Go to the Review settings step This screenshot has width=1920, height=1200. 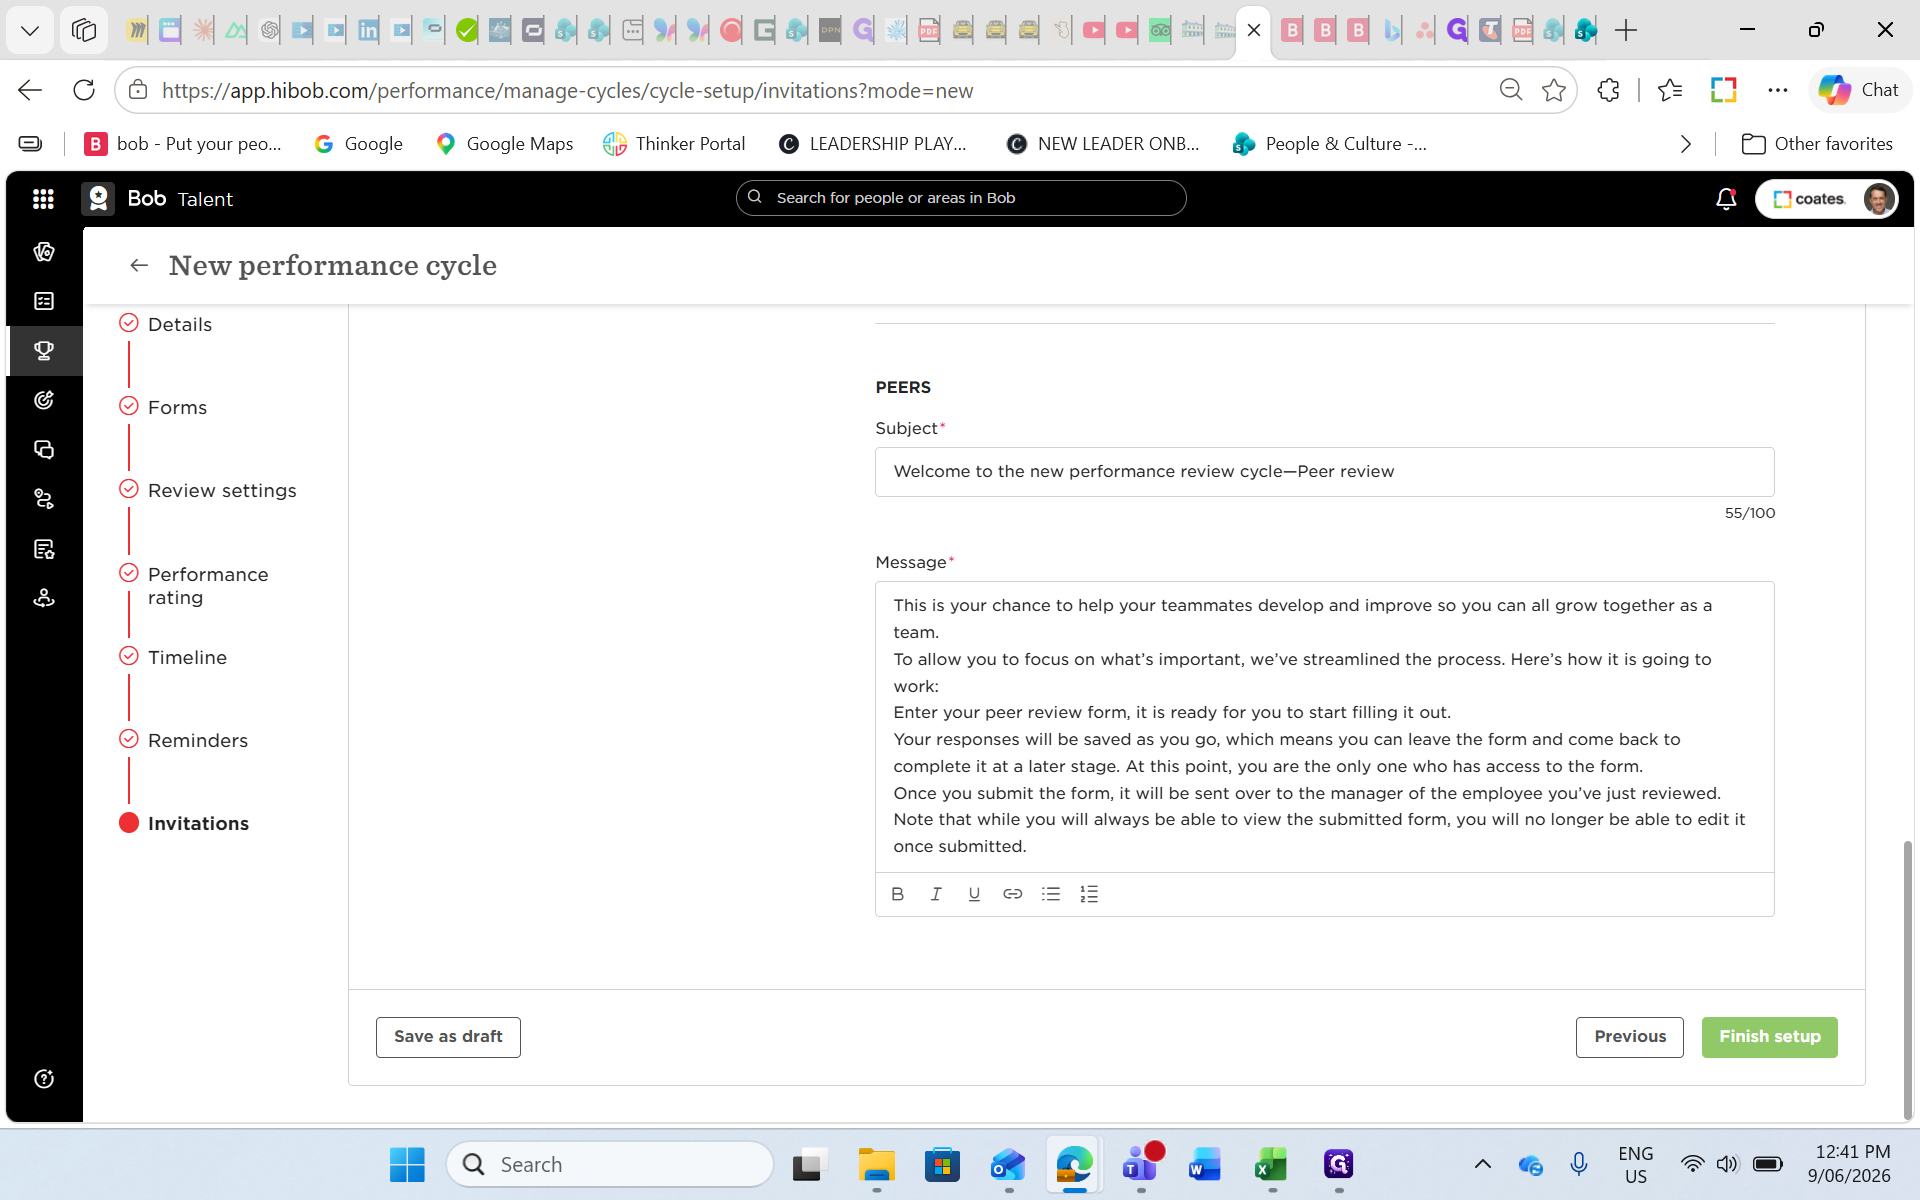pos(222,490)
